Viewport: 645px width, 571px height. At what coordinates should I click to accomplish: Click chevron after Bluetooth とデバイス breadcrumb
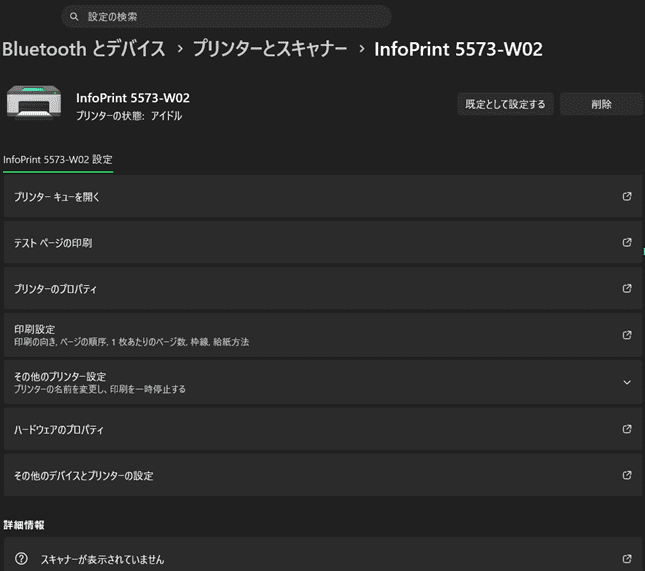[180, 49]
